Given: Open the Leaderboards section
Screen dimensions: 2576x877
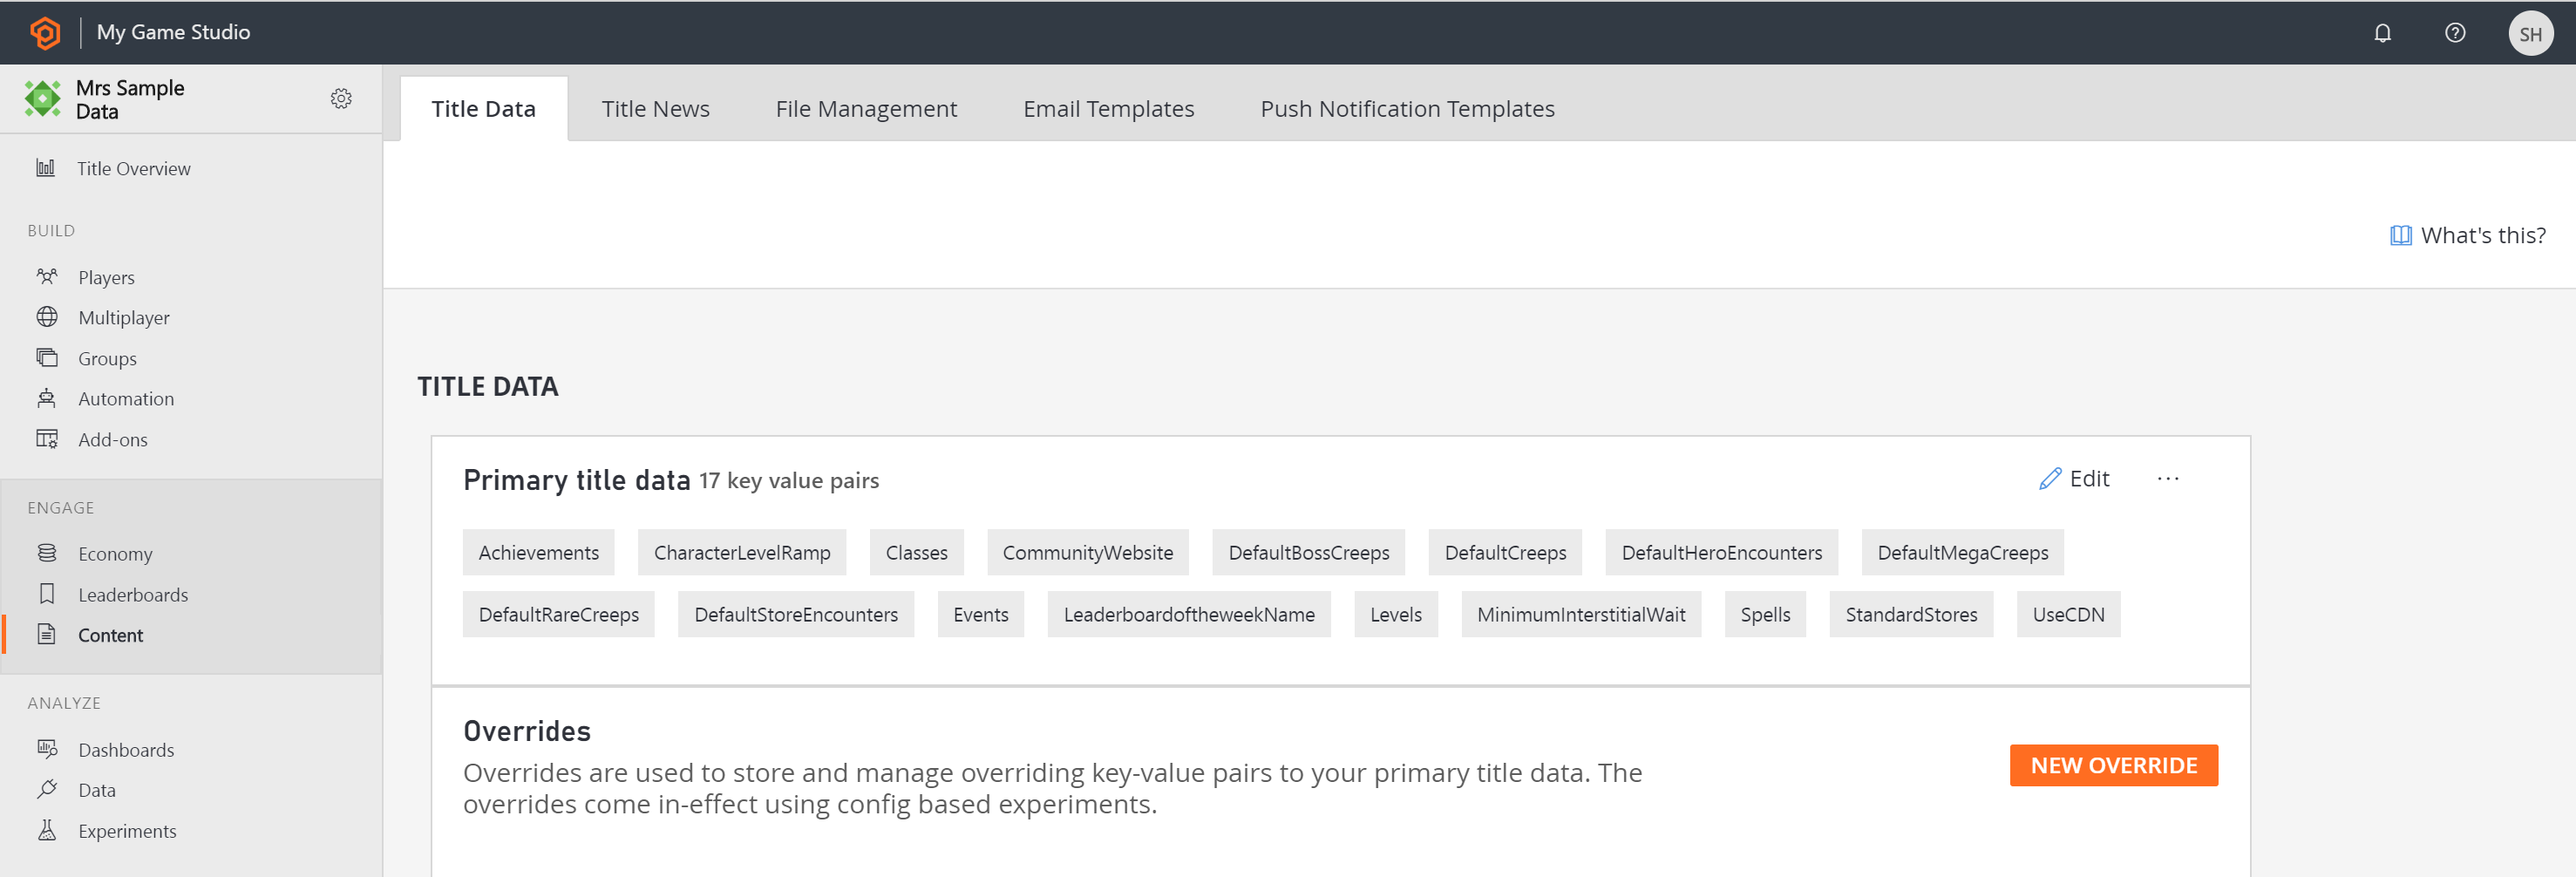Looking at the screenshot, I should pos(133,594).
